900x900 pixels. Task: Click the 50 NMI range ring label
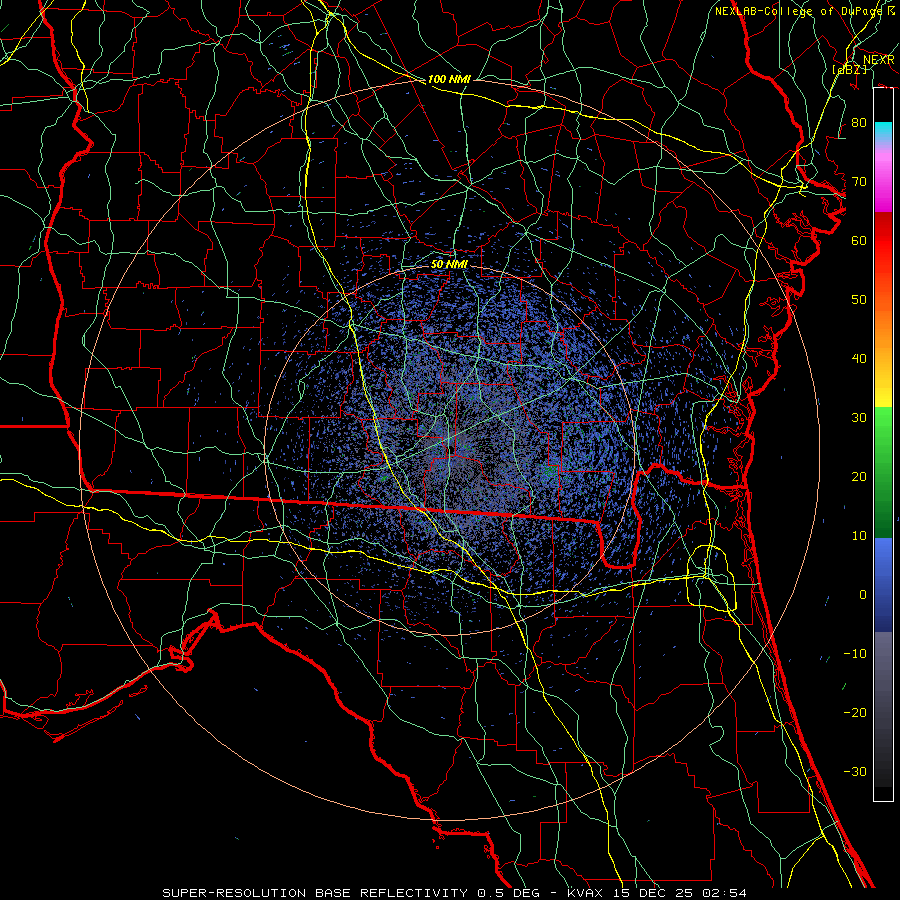coord(449,264)
